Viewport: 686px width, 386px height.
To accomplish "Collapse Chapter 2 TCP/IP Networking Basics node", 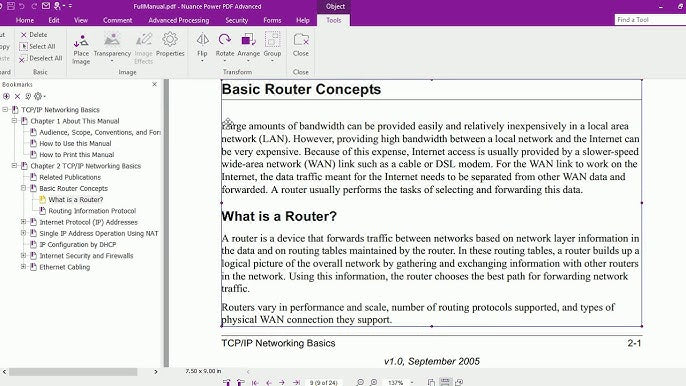I will tap(14, 166).
